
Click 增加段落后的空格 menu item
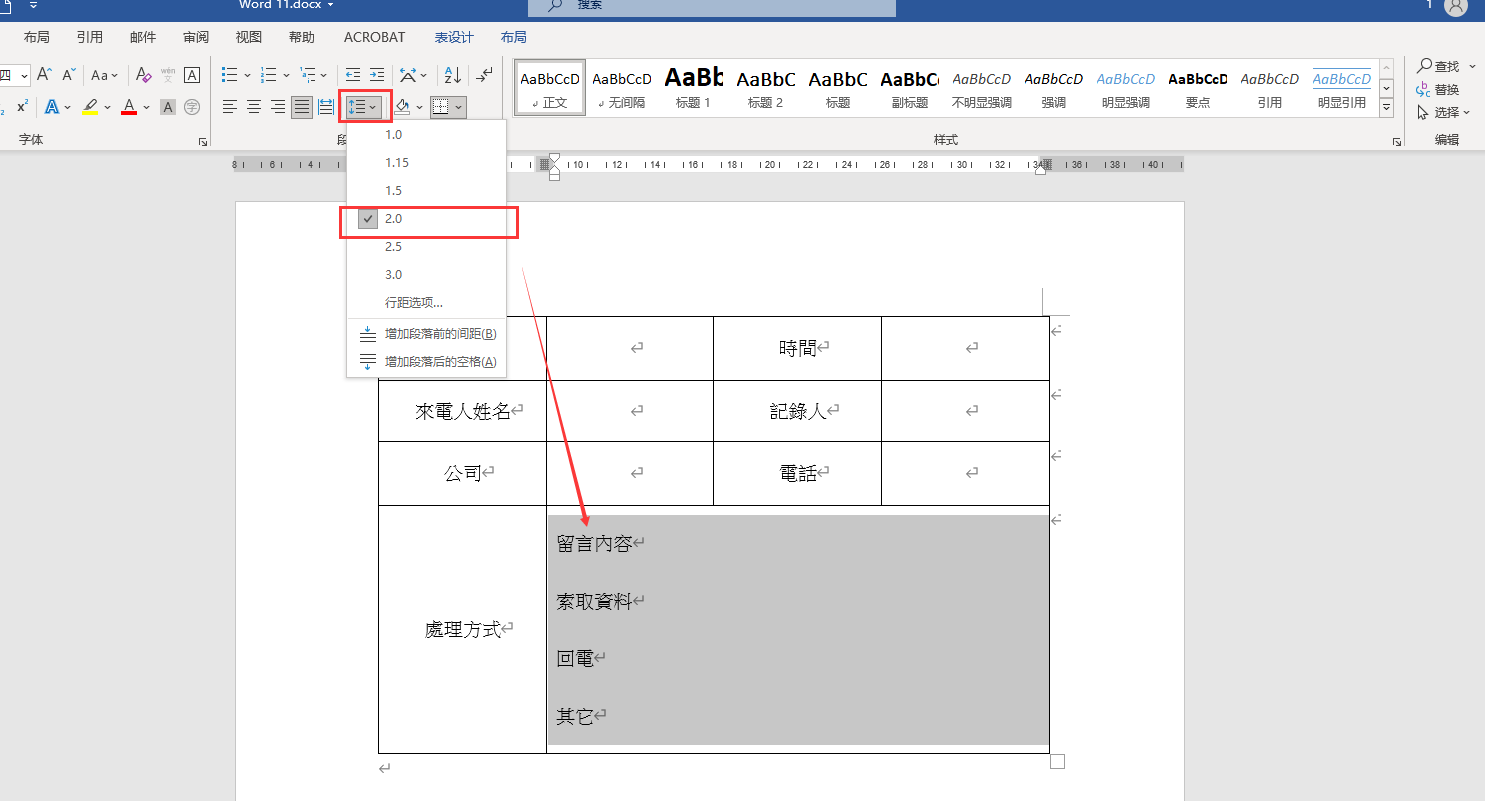pyautogui.click(x=427, y=362)
